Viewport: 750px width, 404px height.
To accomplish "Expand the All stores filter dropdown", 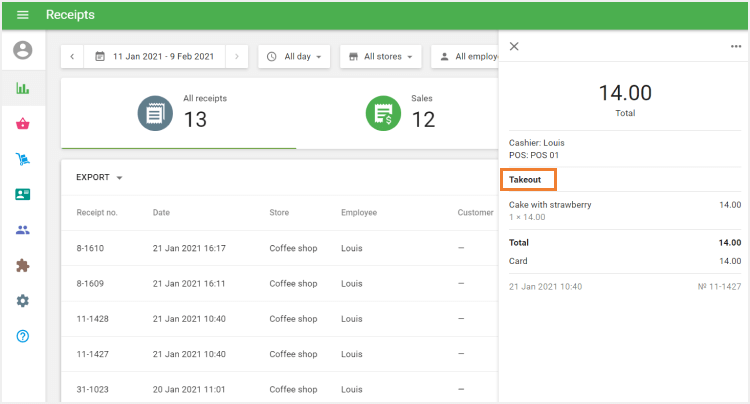I will point(380,57).
